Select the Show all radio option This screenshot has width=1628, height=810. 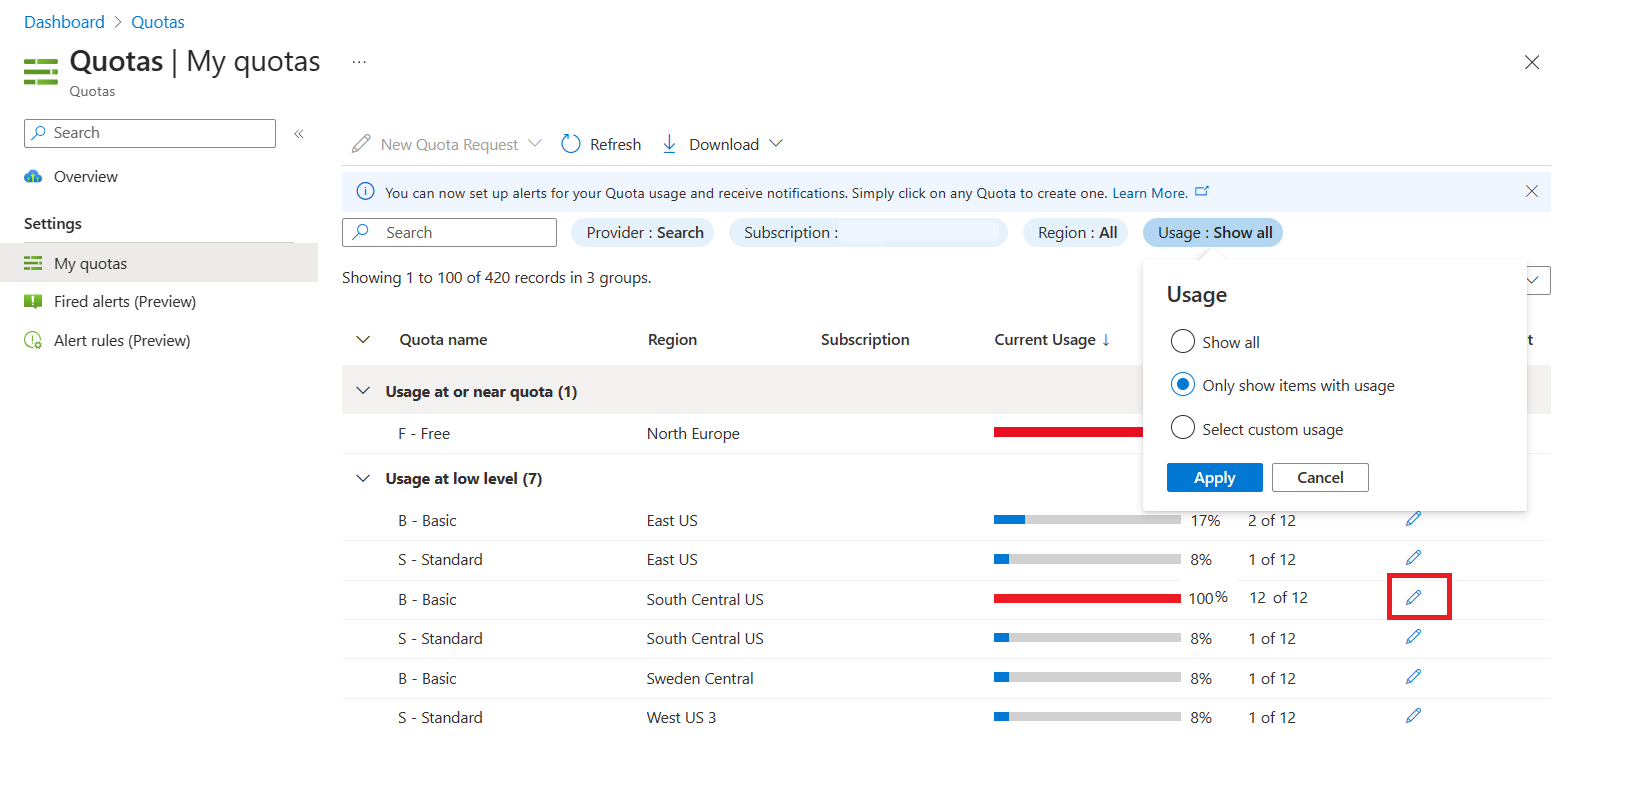point(1183,341)
